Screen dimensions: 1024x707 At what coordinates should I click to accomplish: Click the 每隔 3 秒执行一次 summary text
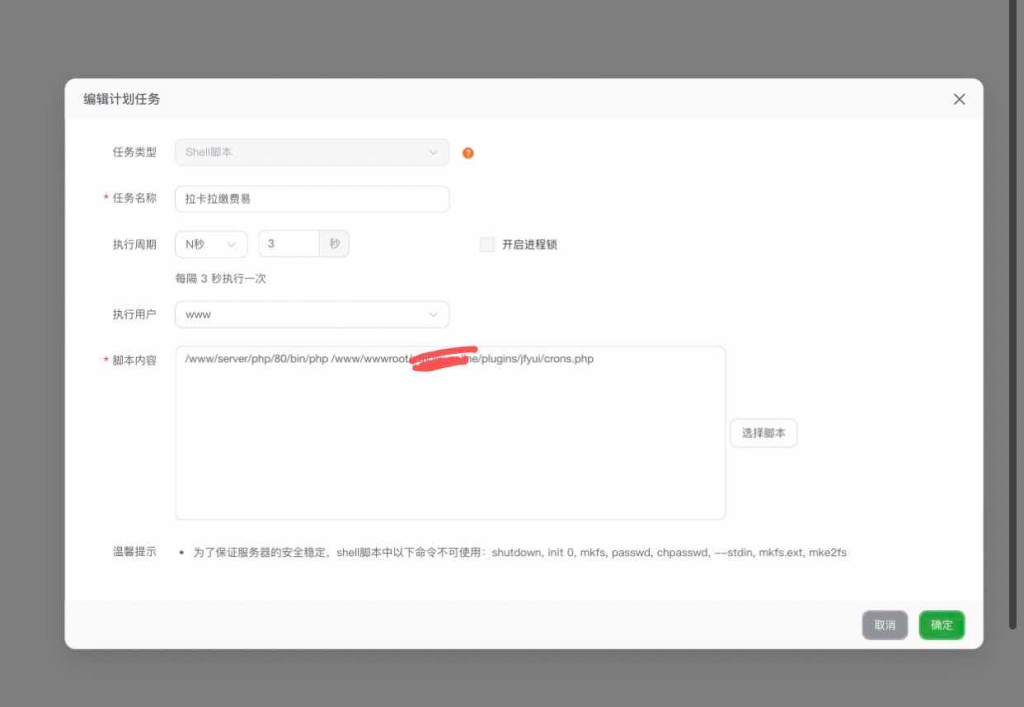[x=222, y=277]
